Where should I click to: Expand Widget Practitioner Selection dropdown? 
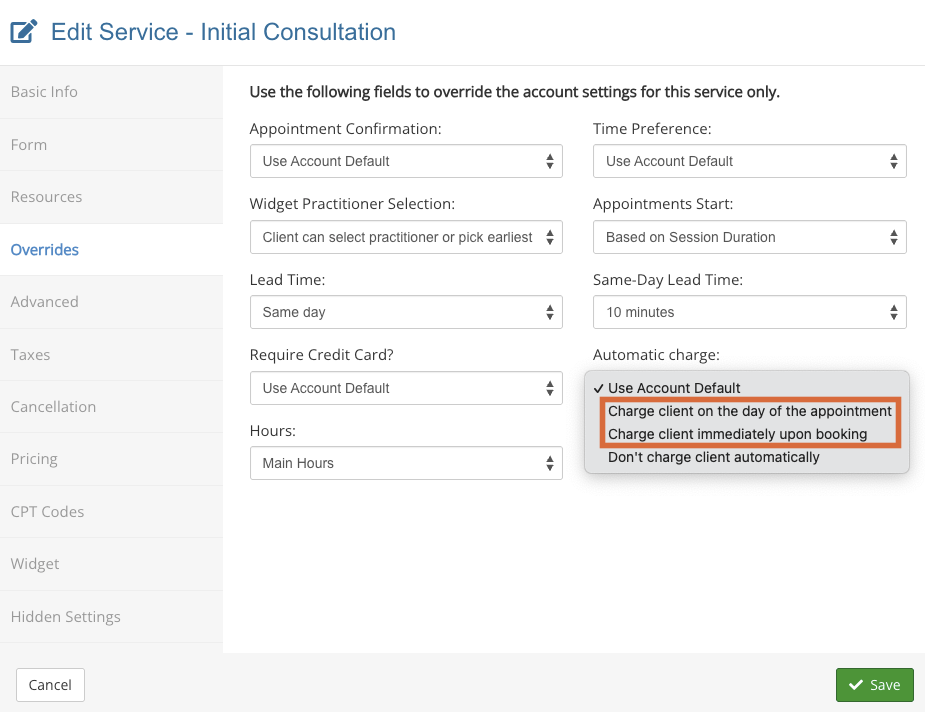pyautogui.click(x=405, y=237)
